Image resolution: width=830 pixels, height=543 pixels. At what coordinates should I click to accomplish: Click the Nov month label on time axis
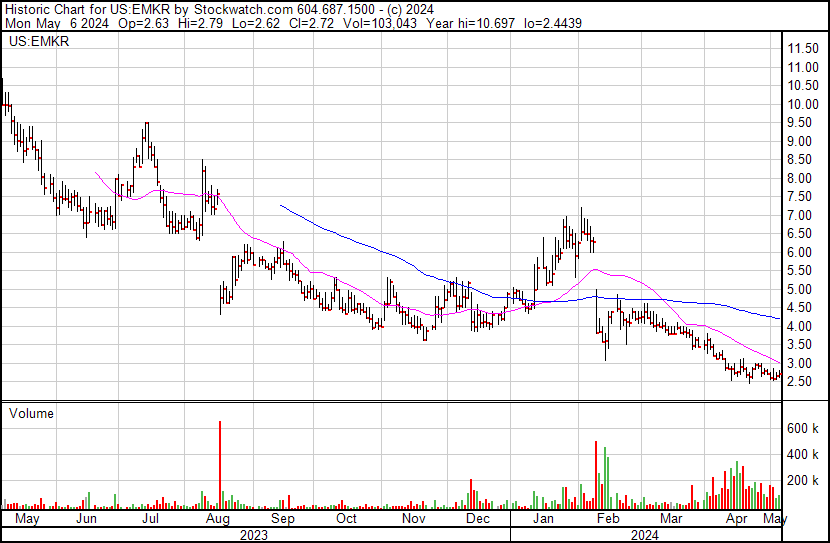pyautogui.click(x=413, y=520)
